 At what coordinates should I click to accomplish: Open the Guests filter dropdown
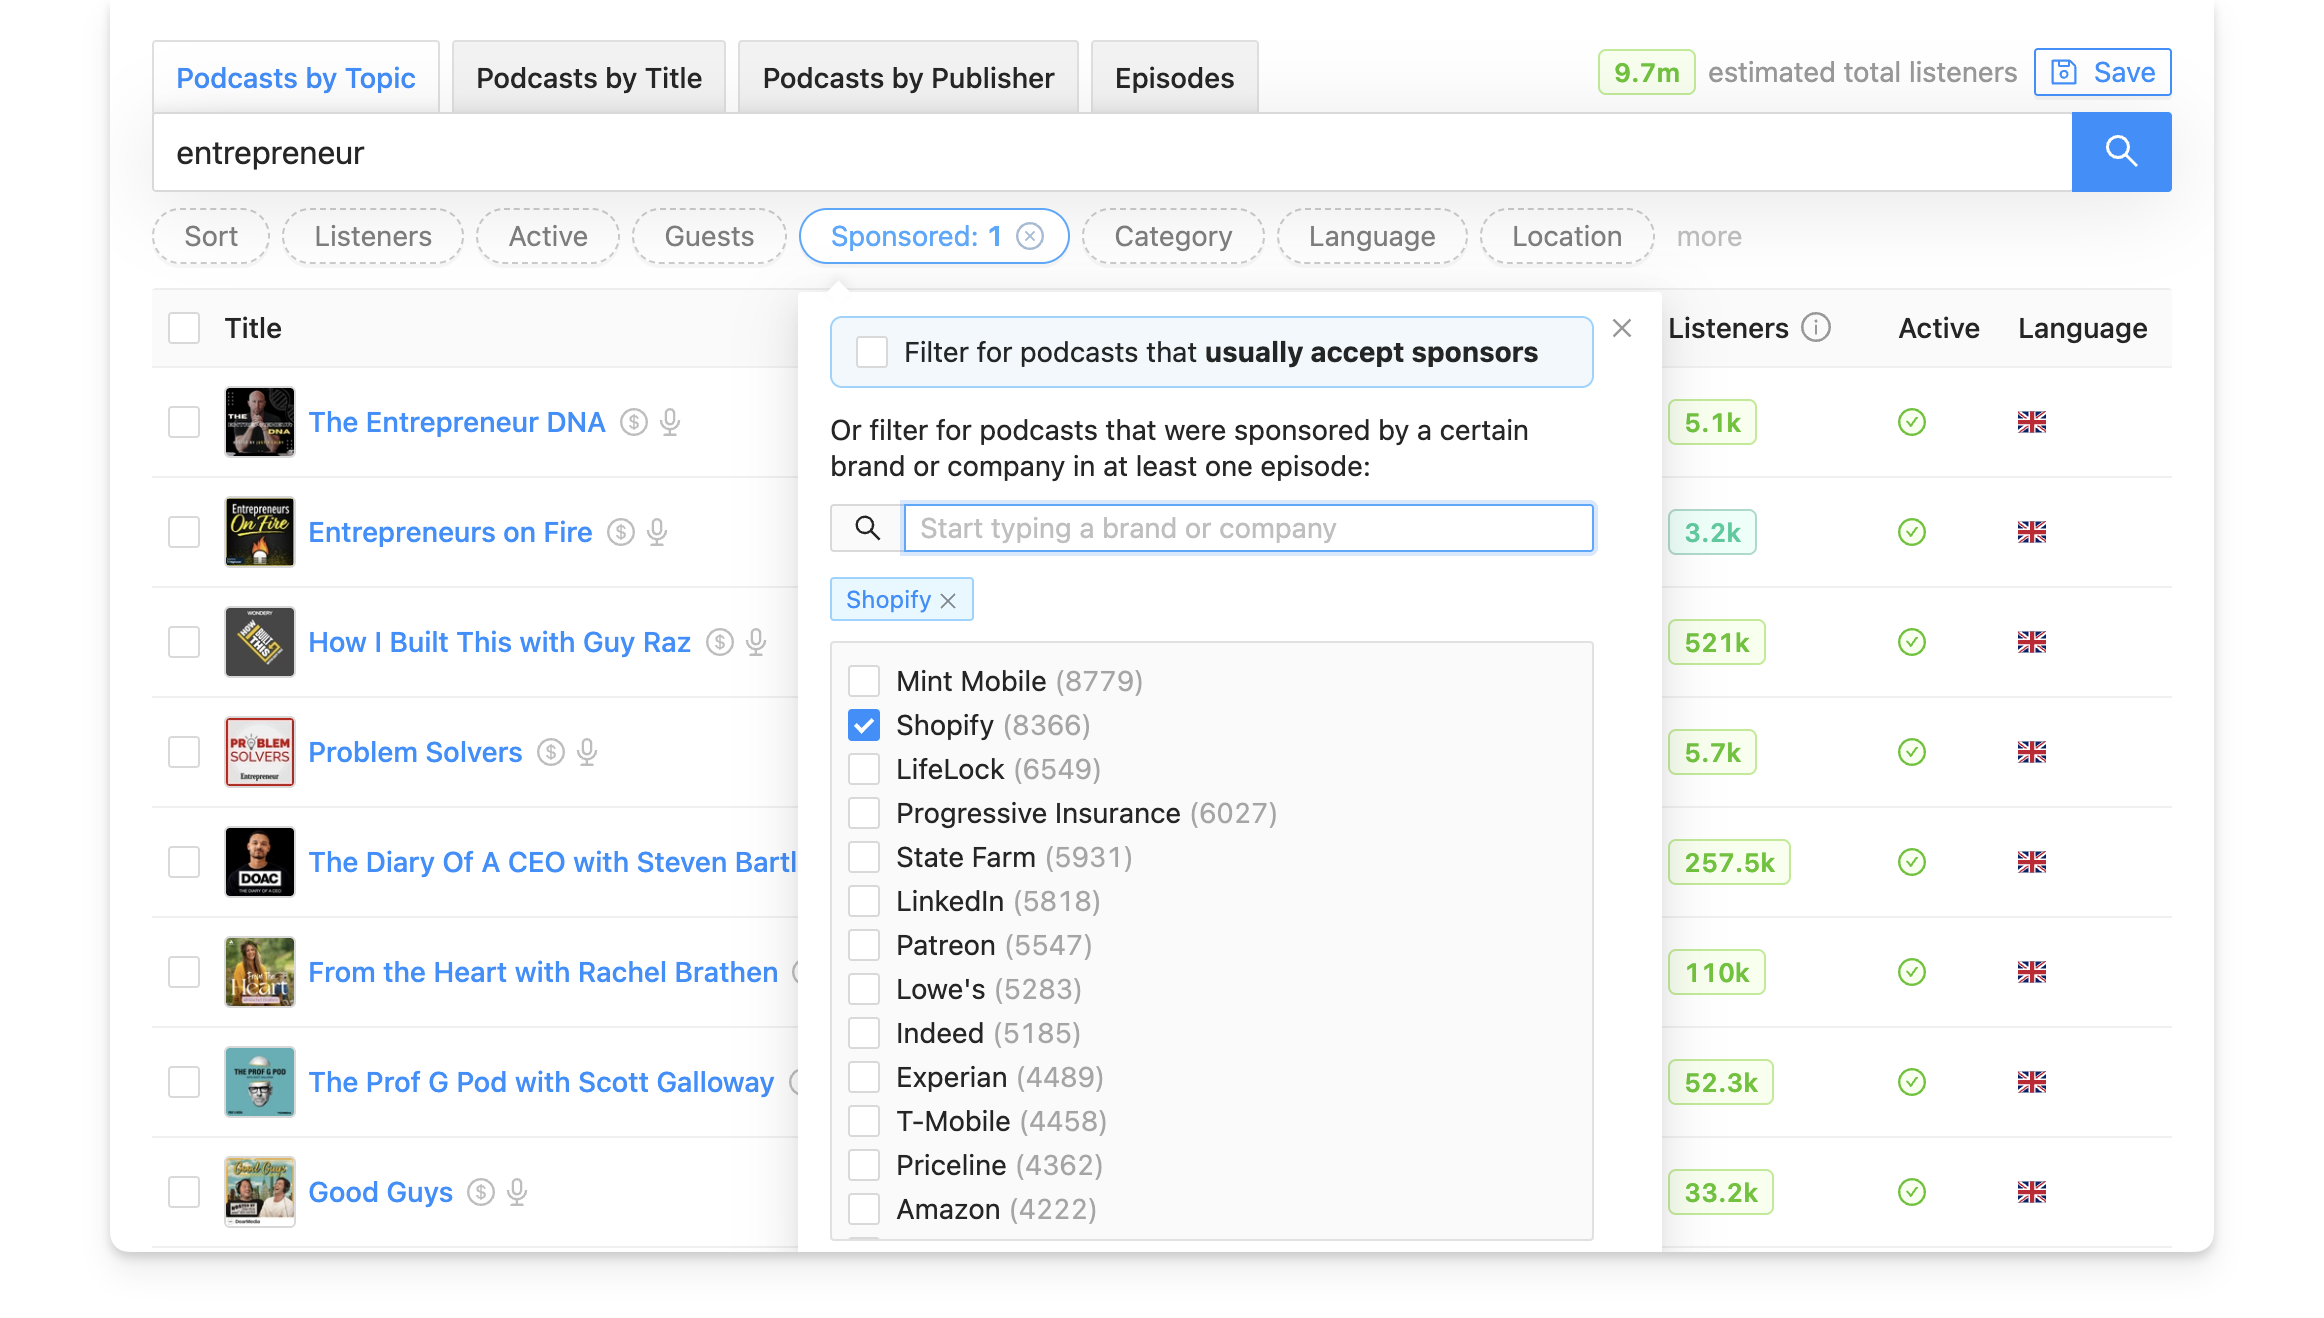pos(709,236)
